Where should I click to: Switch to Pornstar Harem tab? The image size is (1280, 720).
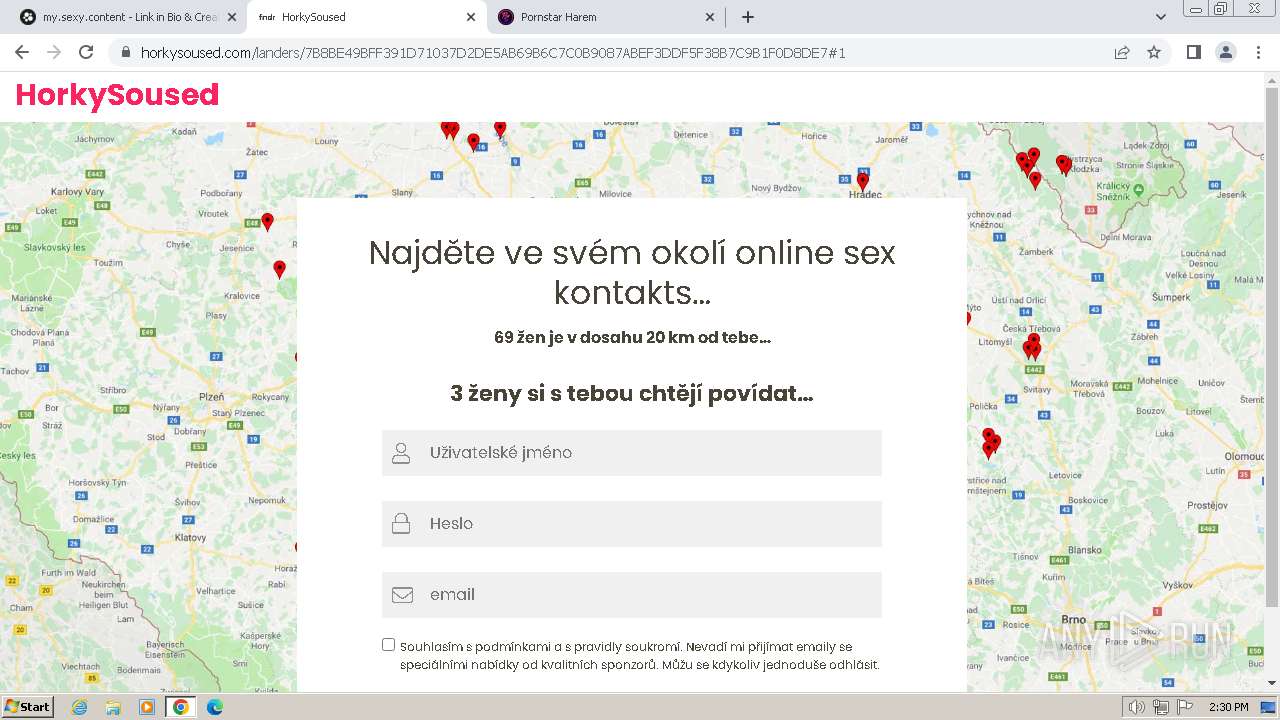pyautogui.click(x=606, y=17)
